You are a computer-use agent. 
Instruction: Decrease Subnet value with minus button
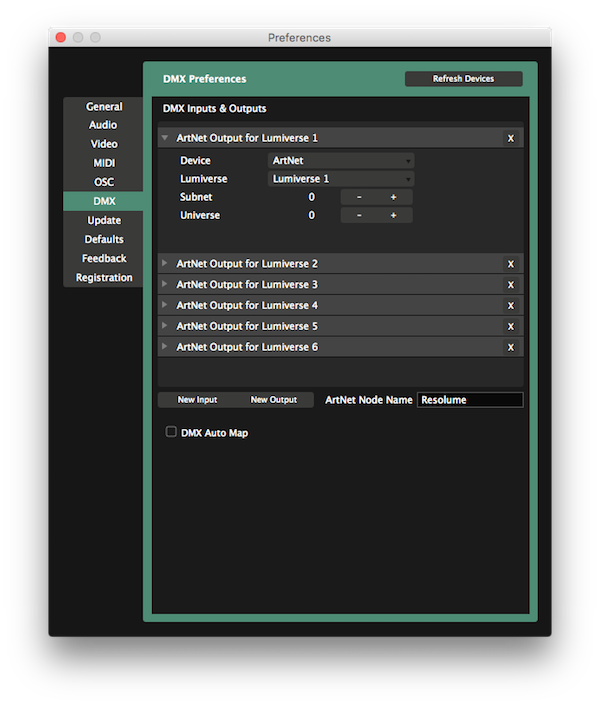[358, 197]
